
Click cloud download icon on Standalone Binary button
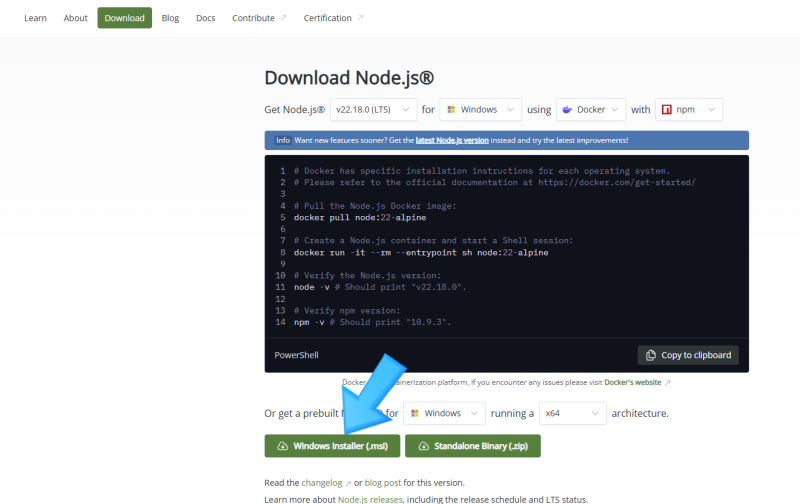click(x=423, y=446)
